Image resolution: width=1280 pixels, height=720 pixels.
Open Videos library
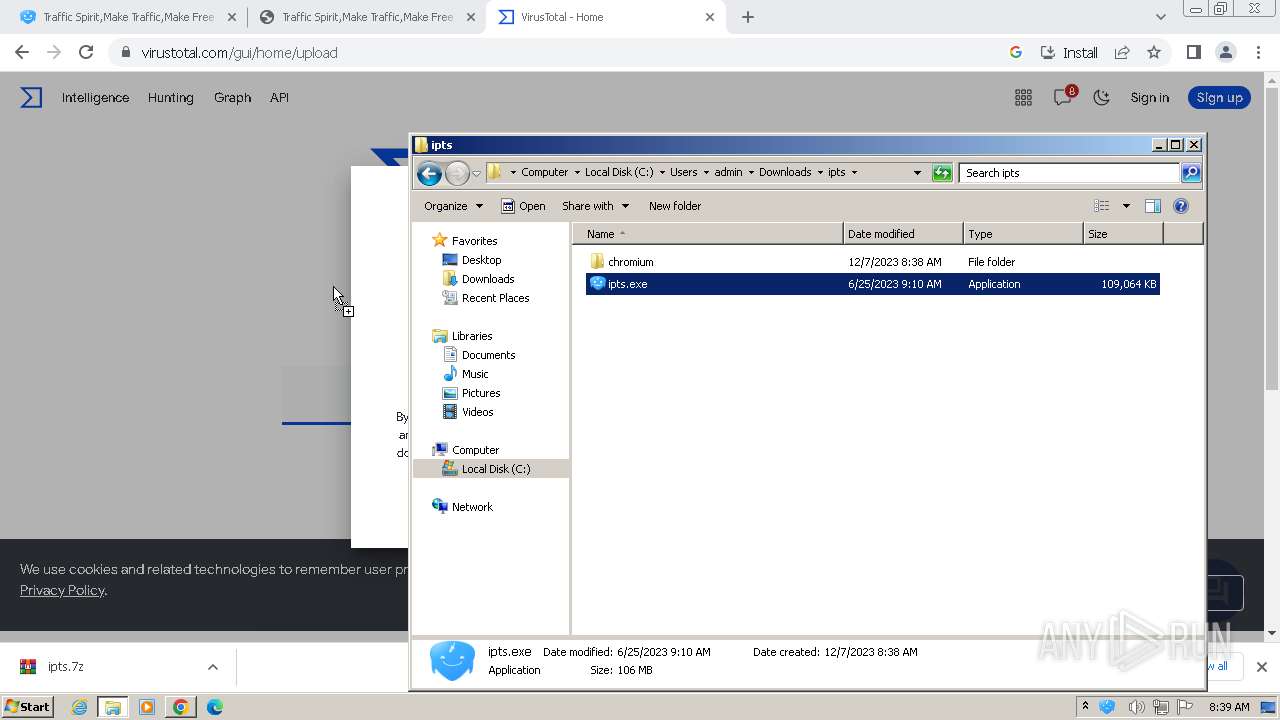[x=477, y=412]
